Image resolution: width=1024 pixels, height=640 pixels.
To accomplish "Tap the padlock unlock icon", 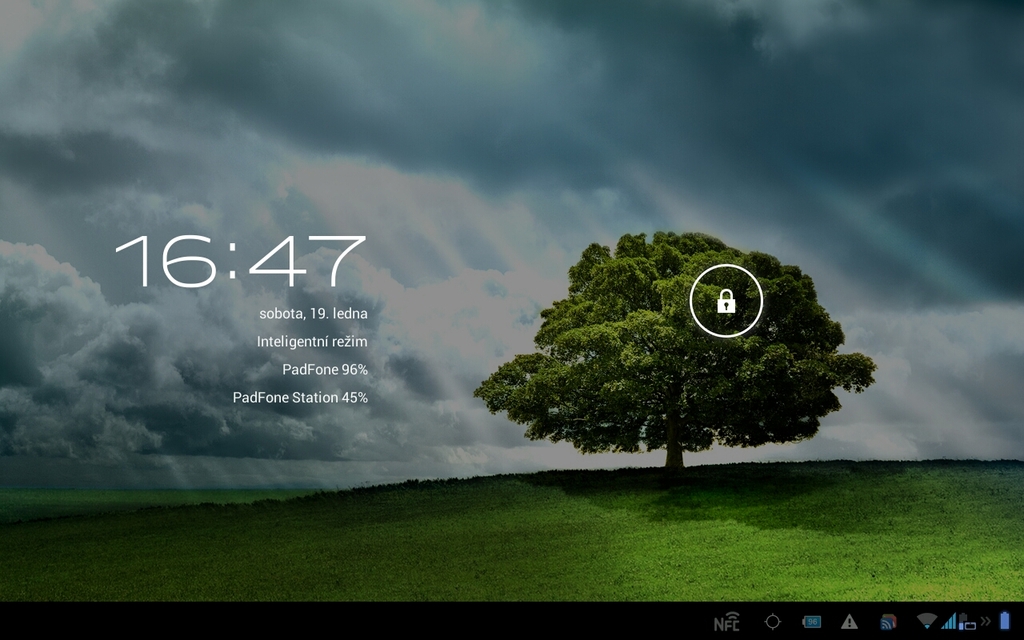I will 726,301.
